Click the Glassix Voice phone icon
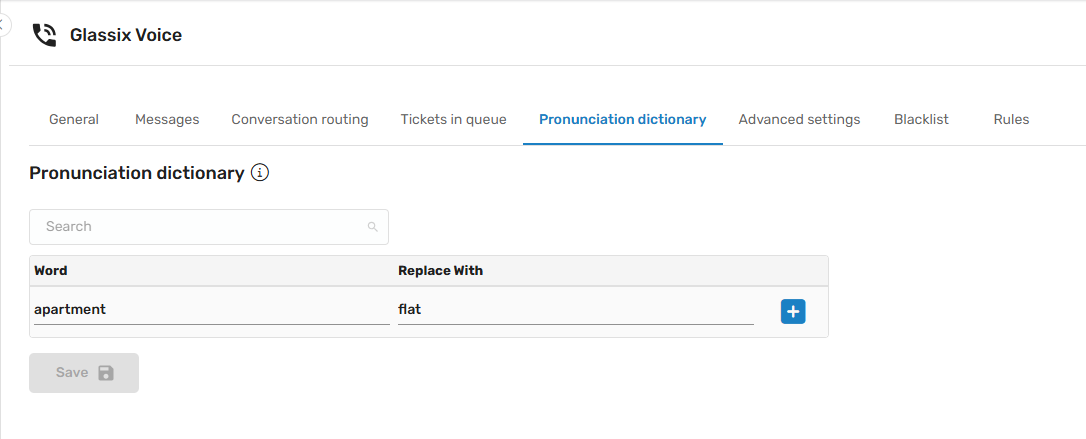 (44, 36)
